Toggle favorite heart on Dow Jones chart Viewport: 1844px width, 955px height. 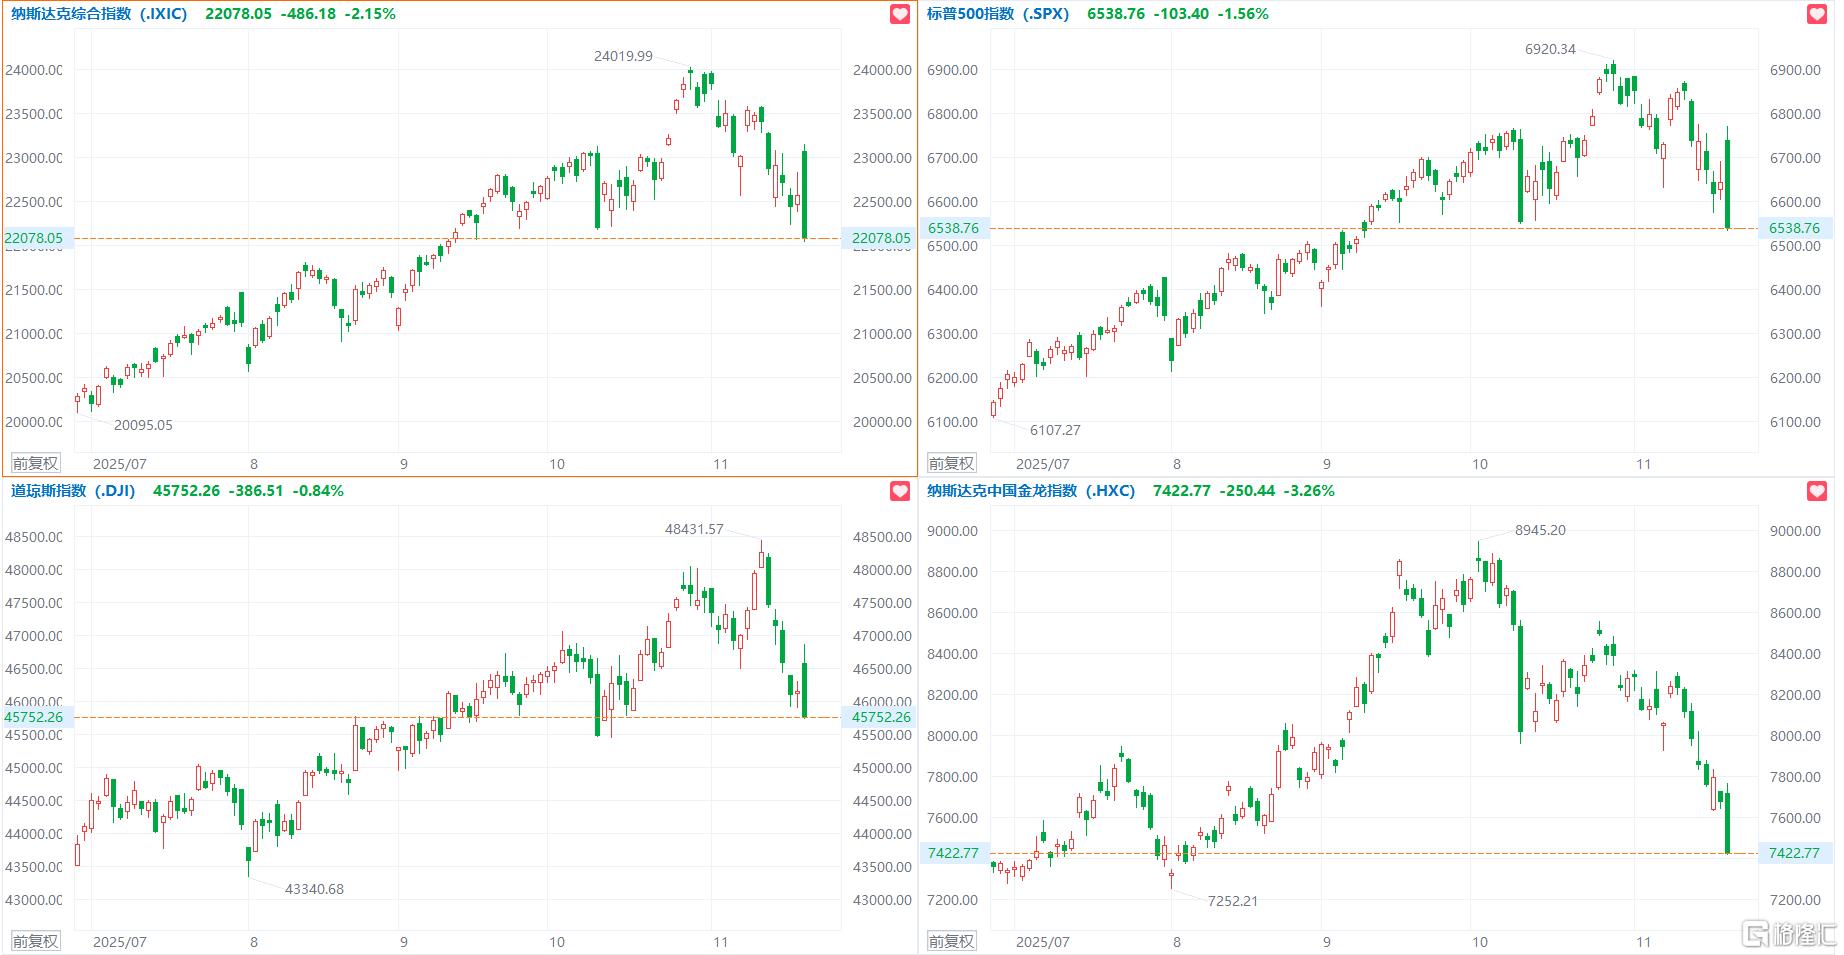[900, 491]
